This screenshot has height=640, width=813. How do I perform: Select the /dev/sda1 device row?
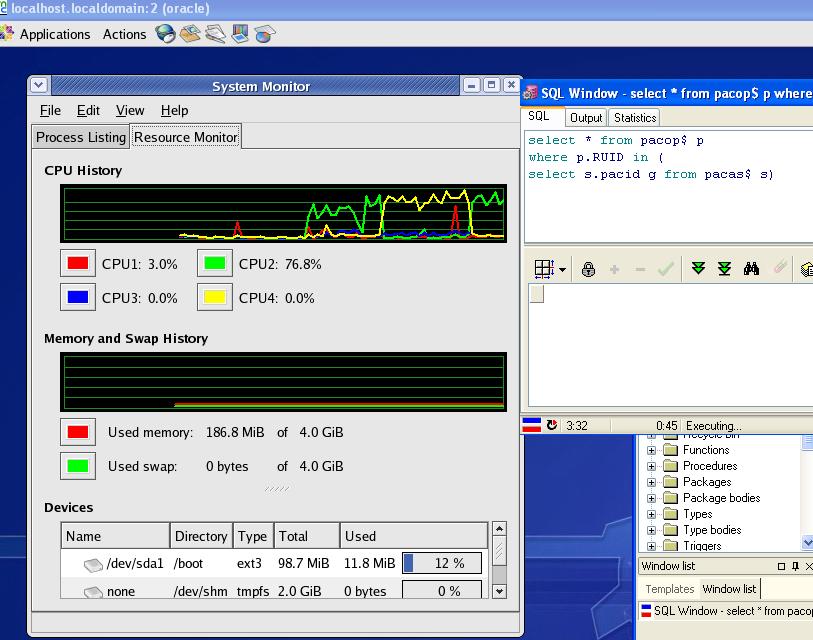274,563
